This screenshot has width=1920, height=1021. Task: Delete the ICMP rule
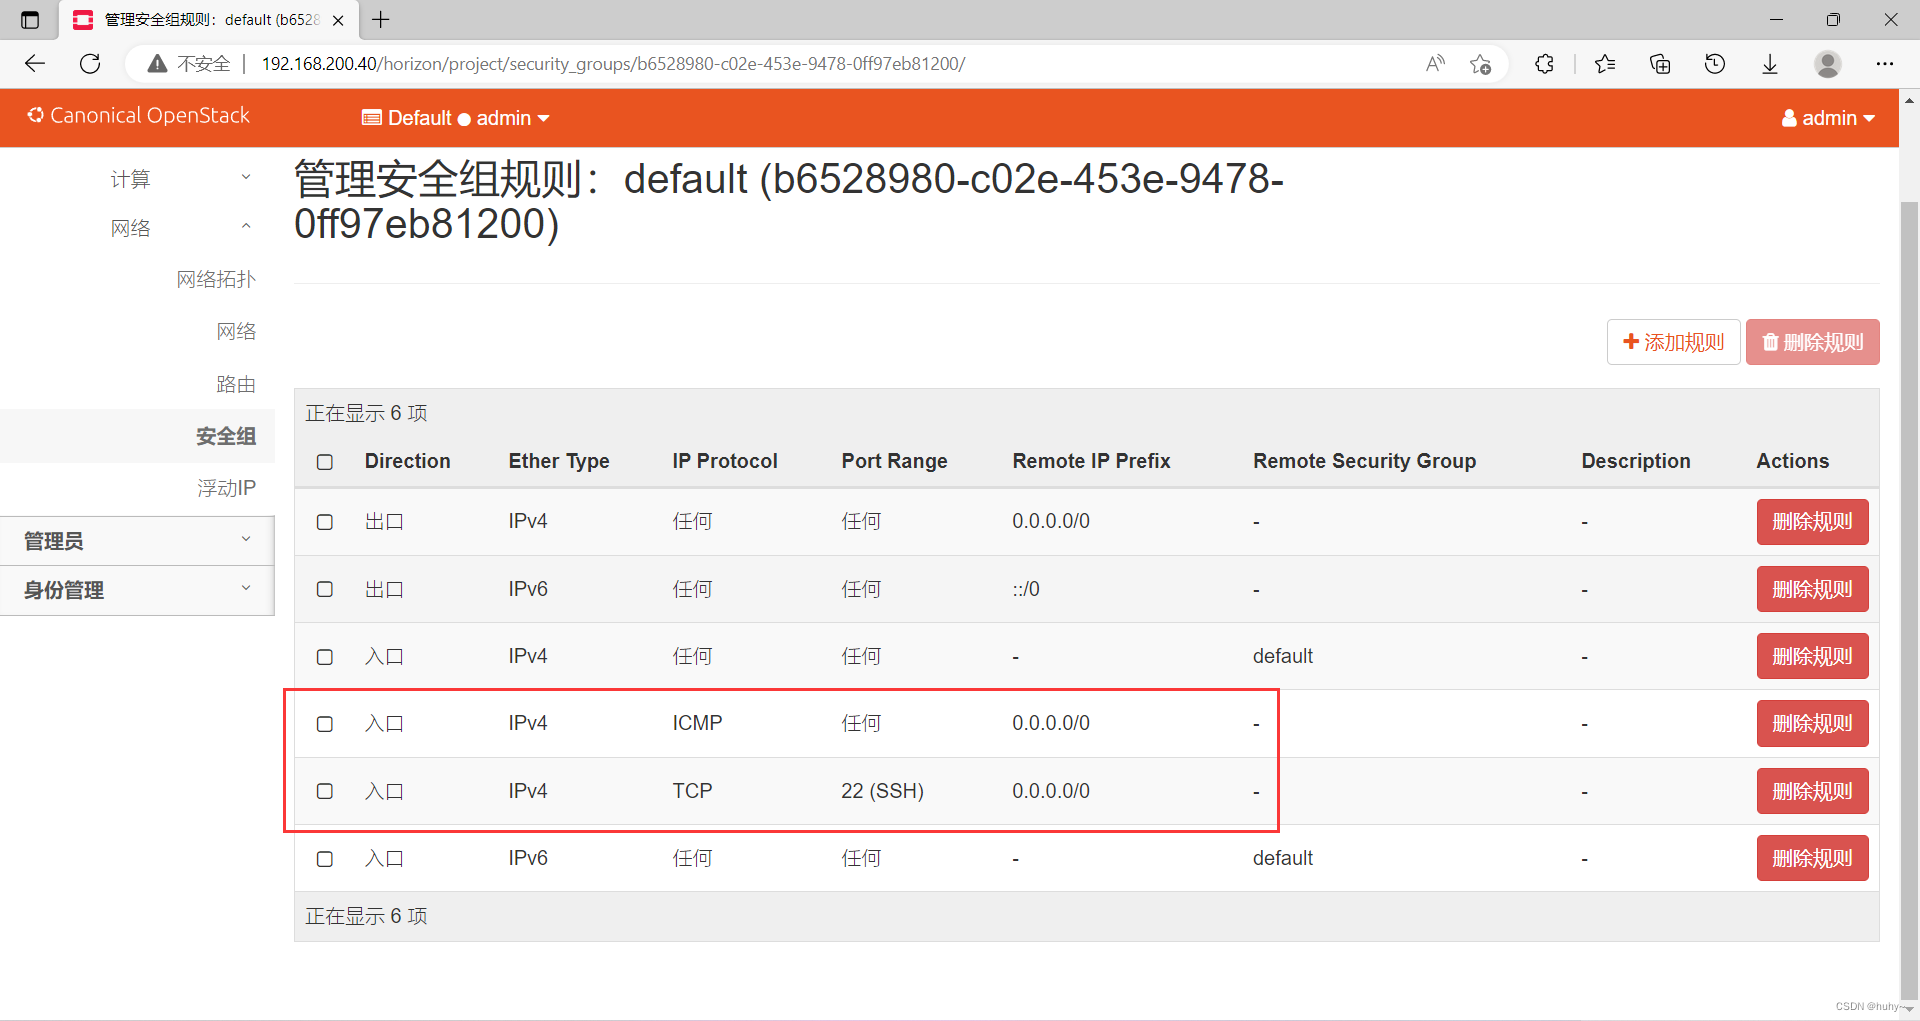coord(1813,723)
